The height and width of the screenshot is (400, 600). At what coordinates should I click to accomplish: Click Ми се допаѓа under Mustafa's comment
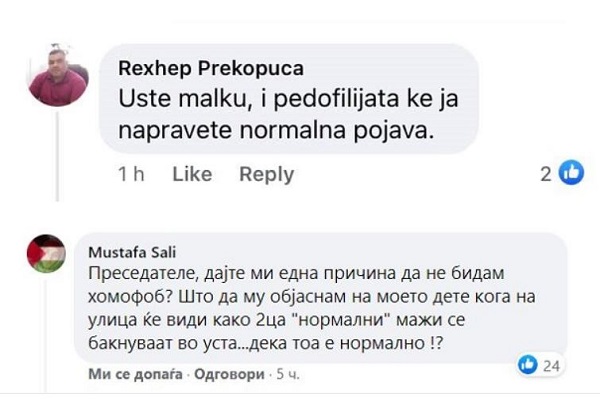tap(135, 374)
